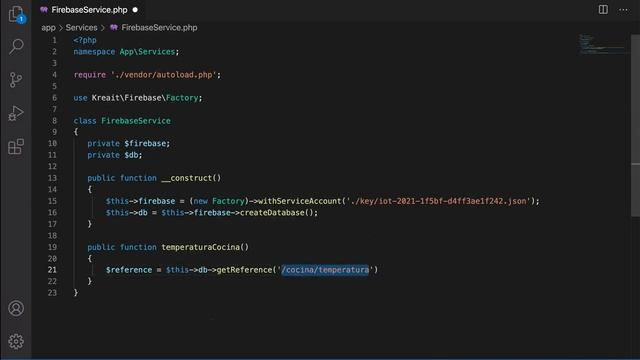Click line number 19 in the gutter
The height and width of the screenshot is (360, 640).
point(52,247)
